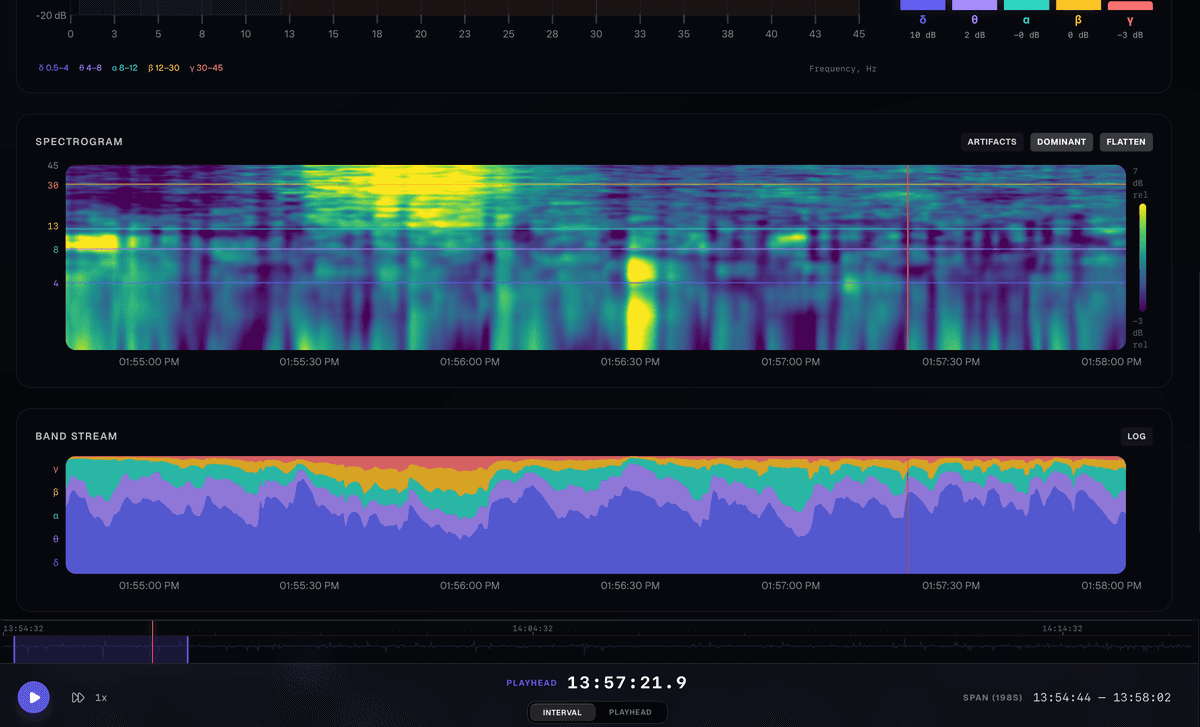Select the γ 30–45 legend entry
1200x727 pixels.
point(207,69)
